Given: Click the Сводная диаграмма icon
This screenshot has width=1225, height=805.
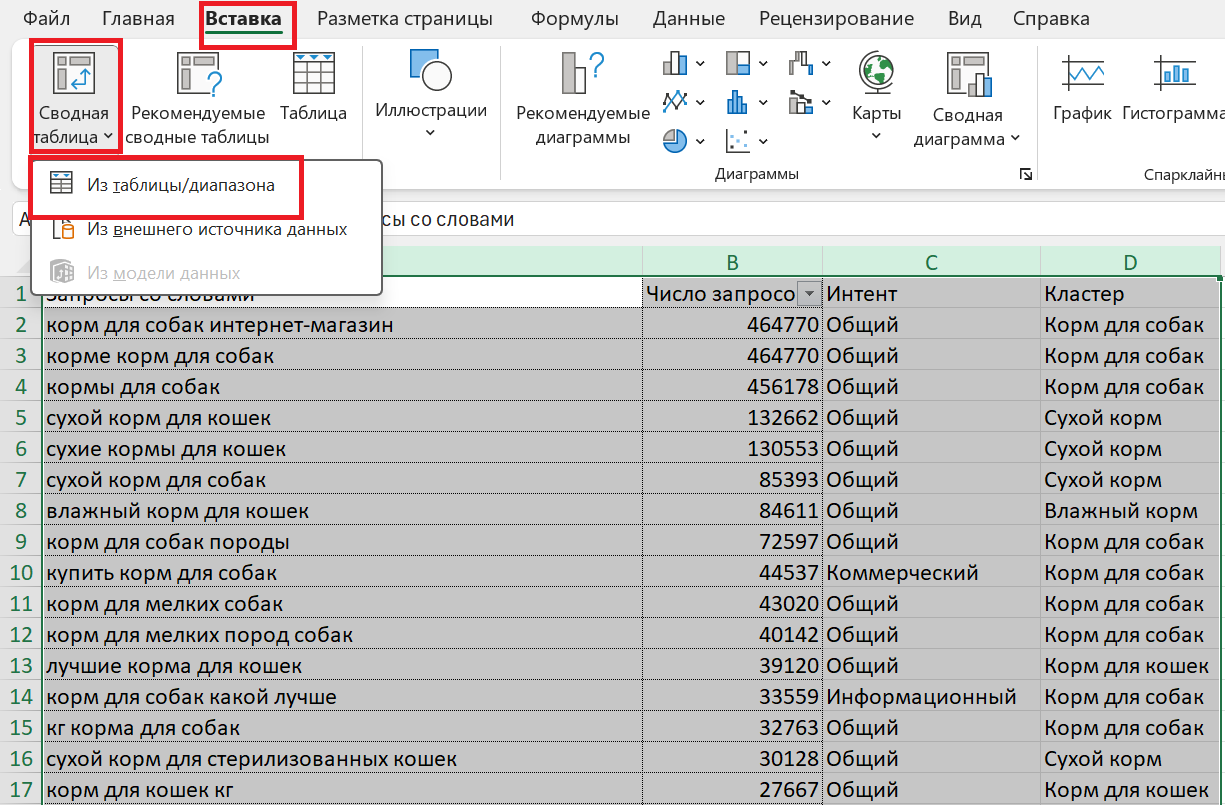Looking at the screenshot, I should (967, 75).
